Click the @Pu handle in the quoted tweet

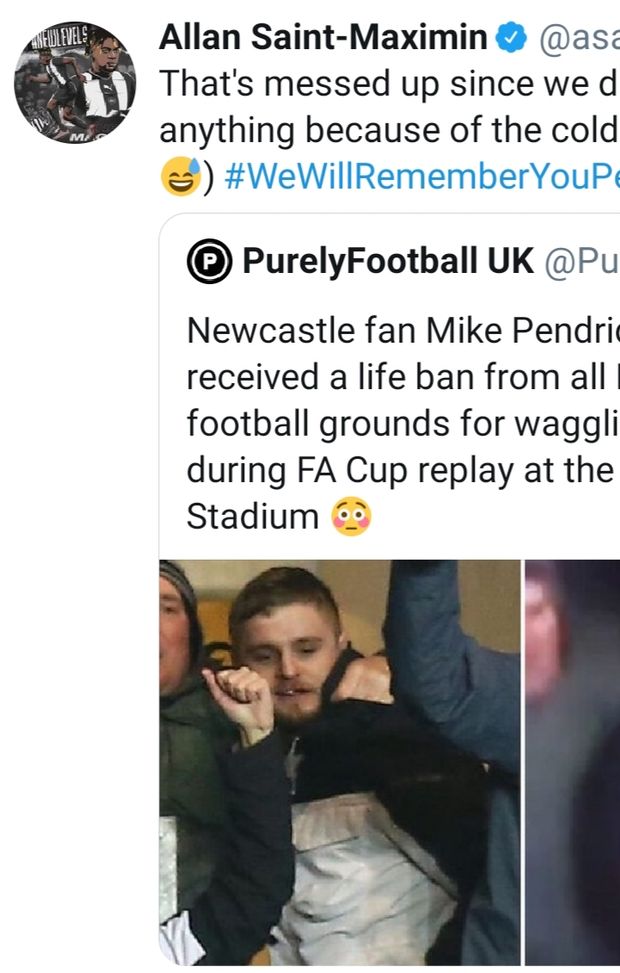pos(582,262)
